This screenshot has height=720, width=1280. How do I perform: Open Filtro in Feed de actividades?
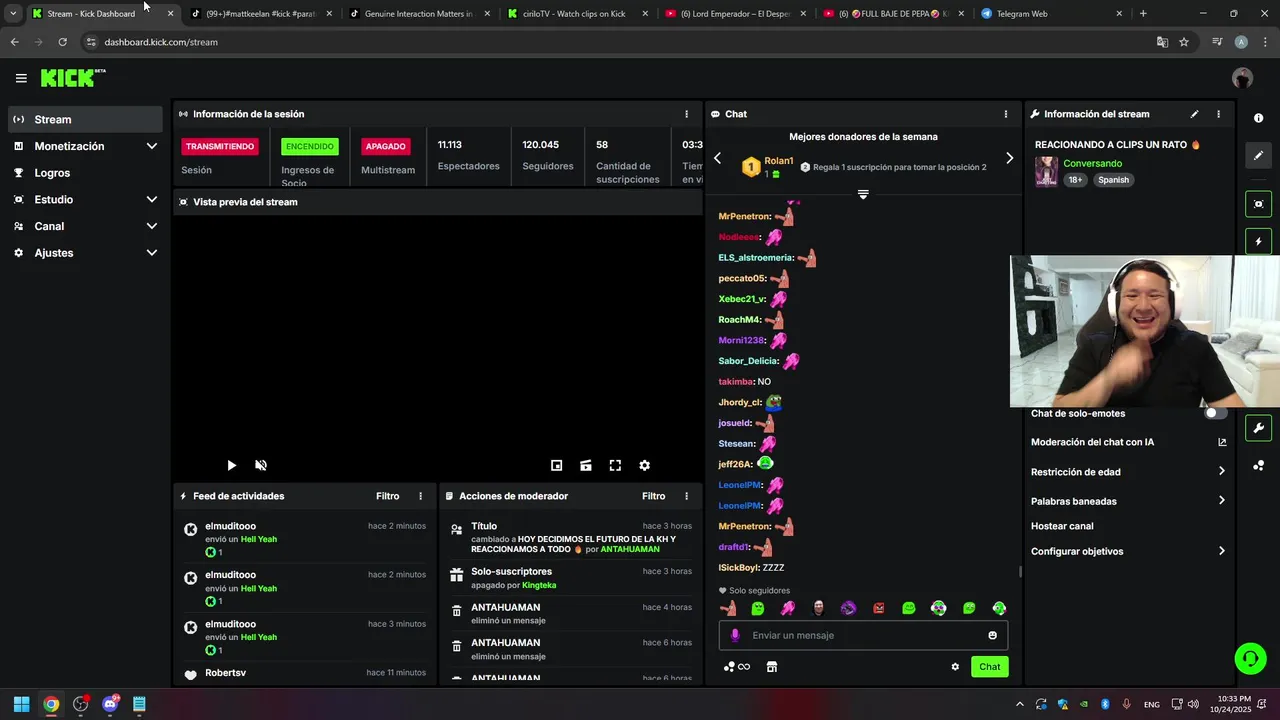tap(387, 496)
